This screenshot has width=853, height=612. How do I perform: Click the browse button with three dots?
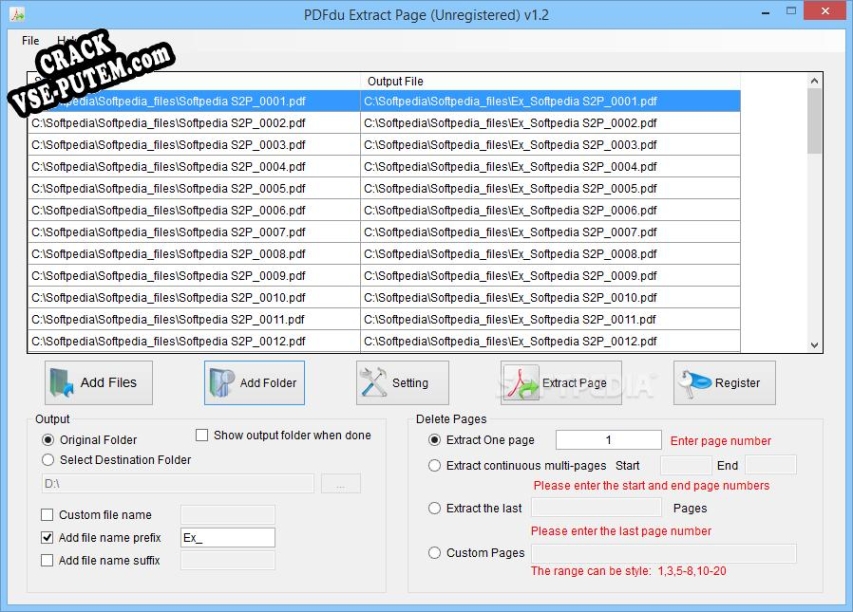coord(341,483)
